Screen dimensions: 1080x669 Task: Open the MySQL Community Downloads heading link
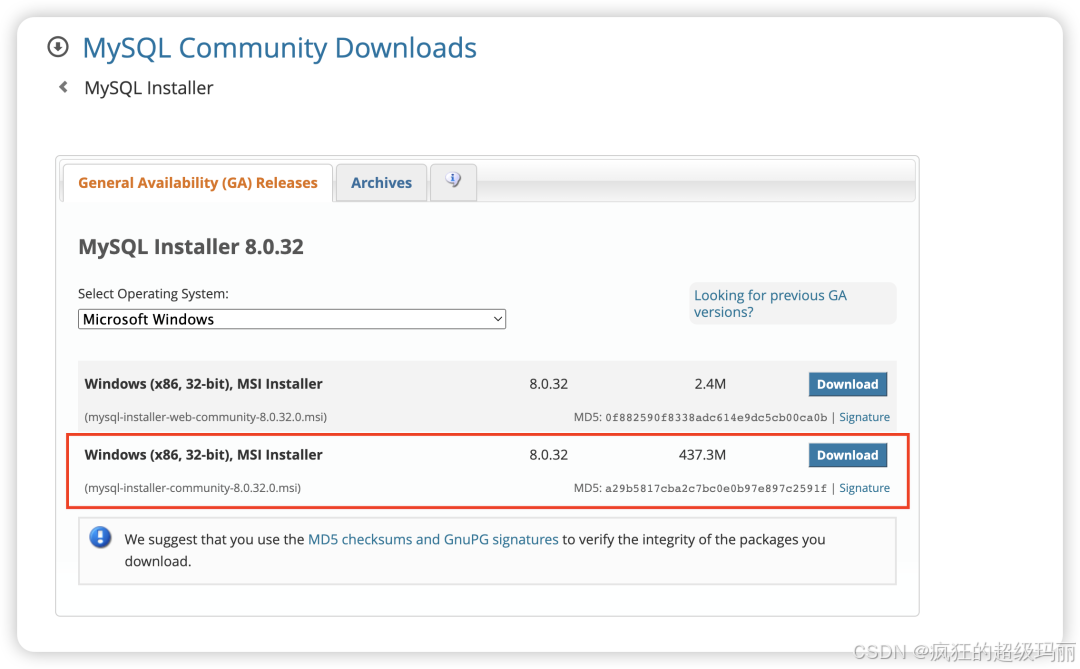coord(279,48)
